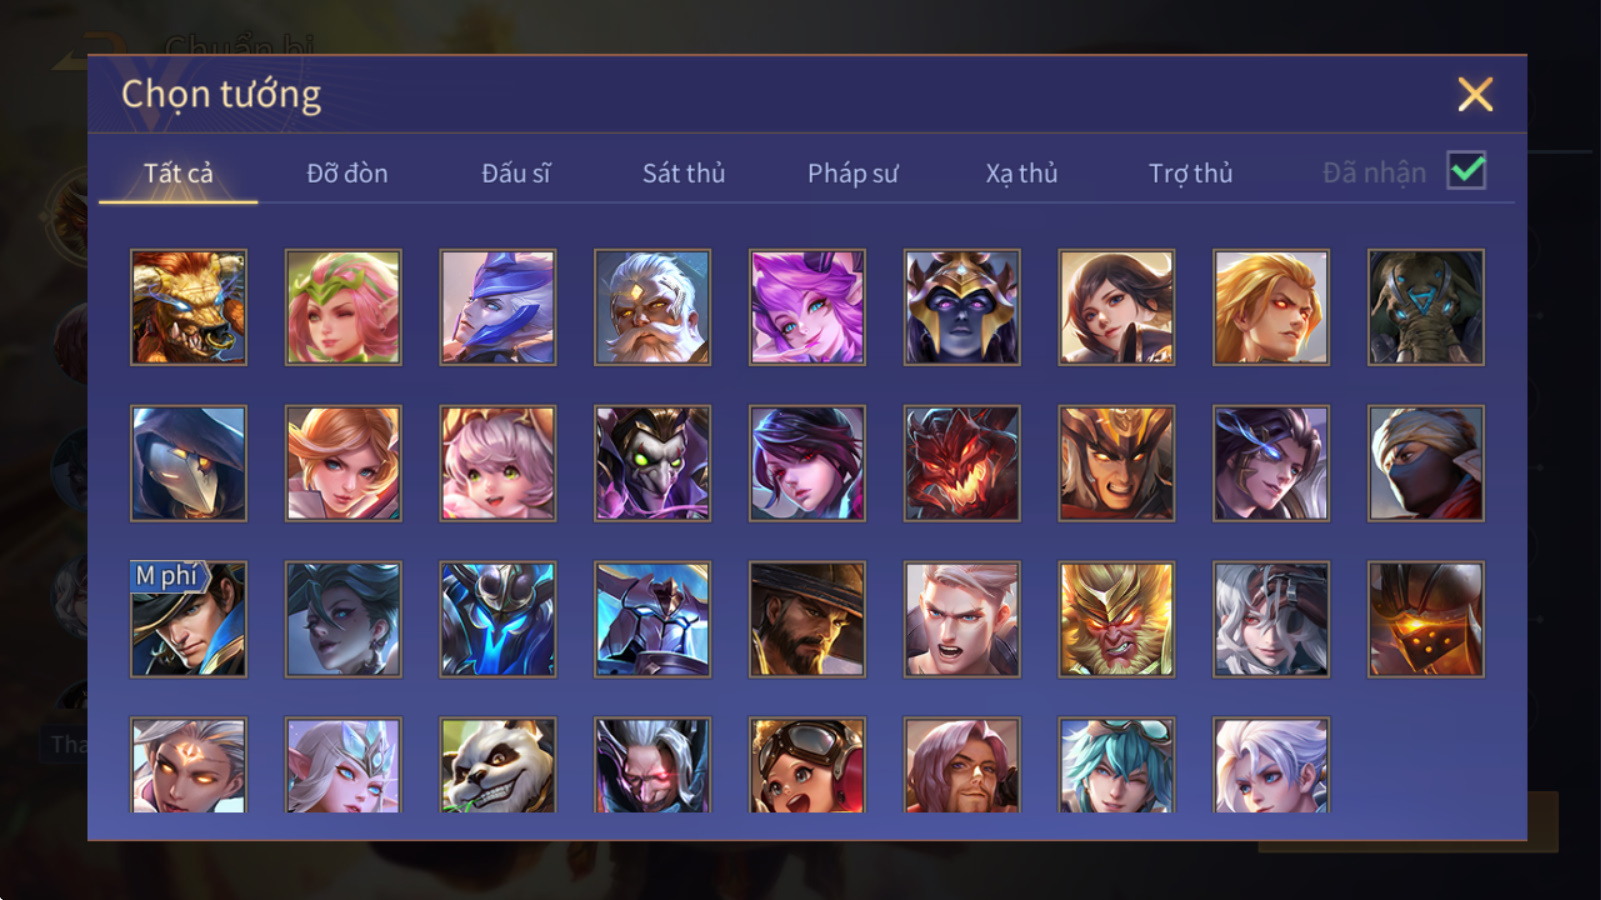Switch to the Pháp sư tab
Screen dimensions: 1601x900
(853, 173)
